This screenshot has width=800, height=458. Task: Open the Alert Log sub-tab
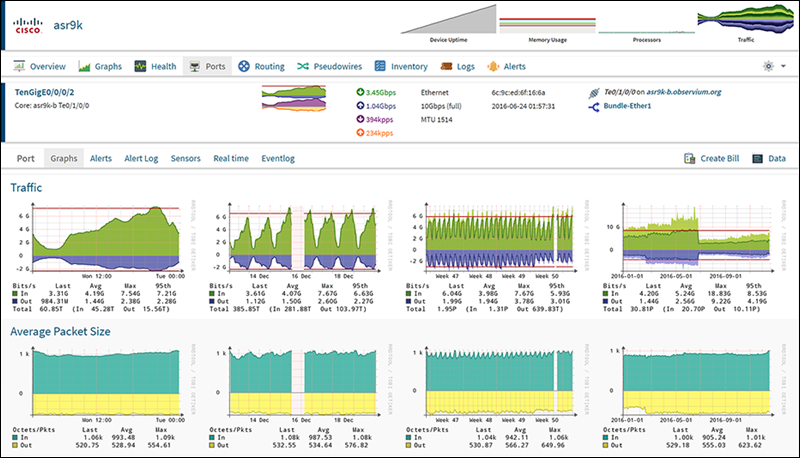click(141, 159)
